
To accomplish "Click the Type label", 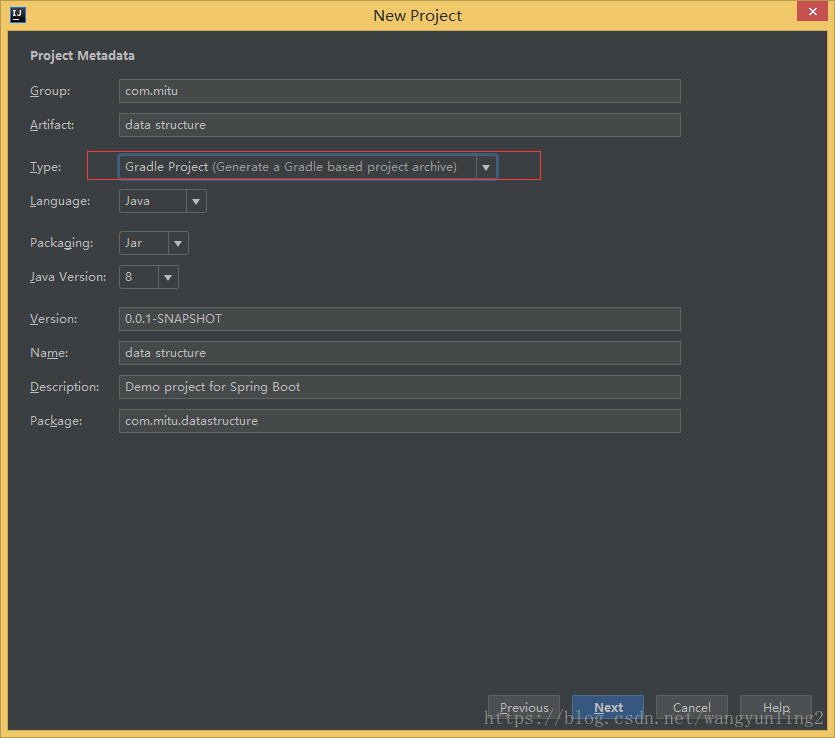I will pyautogui.click(x=46, y=167).
